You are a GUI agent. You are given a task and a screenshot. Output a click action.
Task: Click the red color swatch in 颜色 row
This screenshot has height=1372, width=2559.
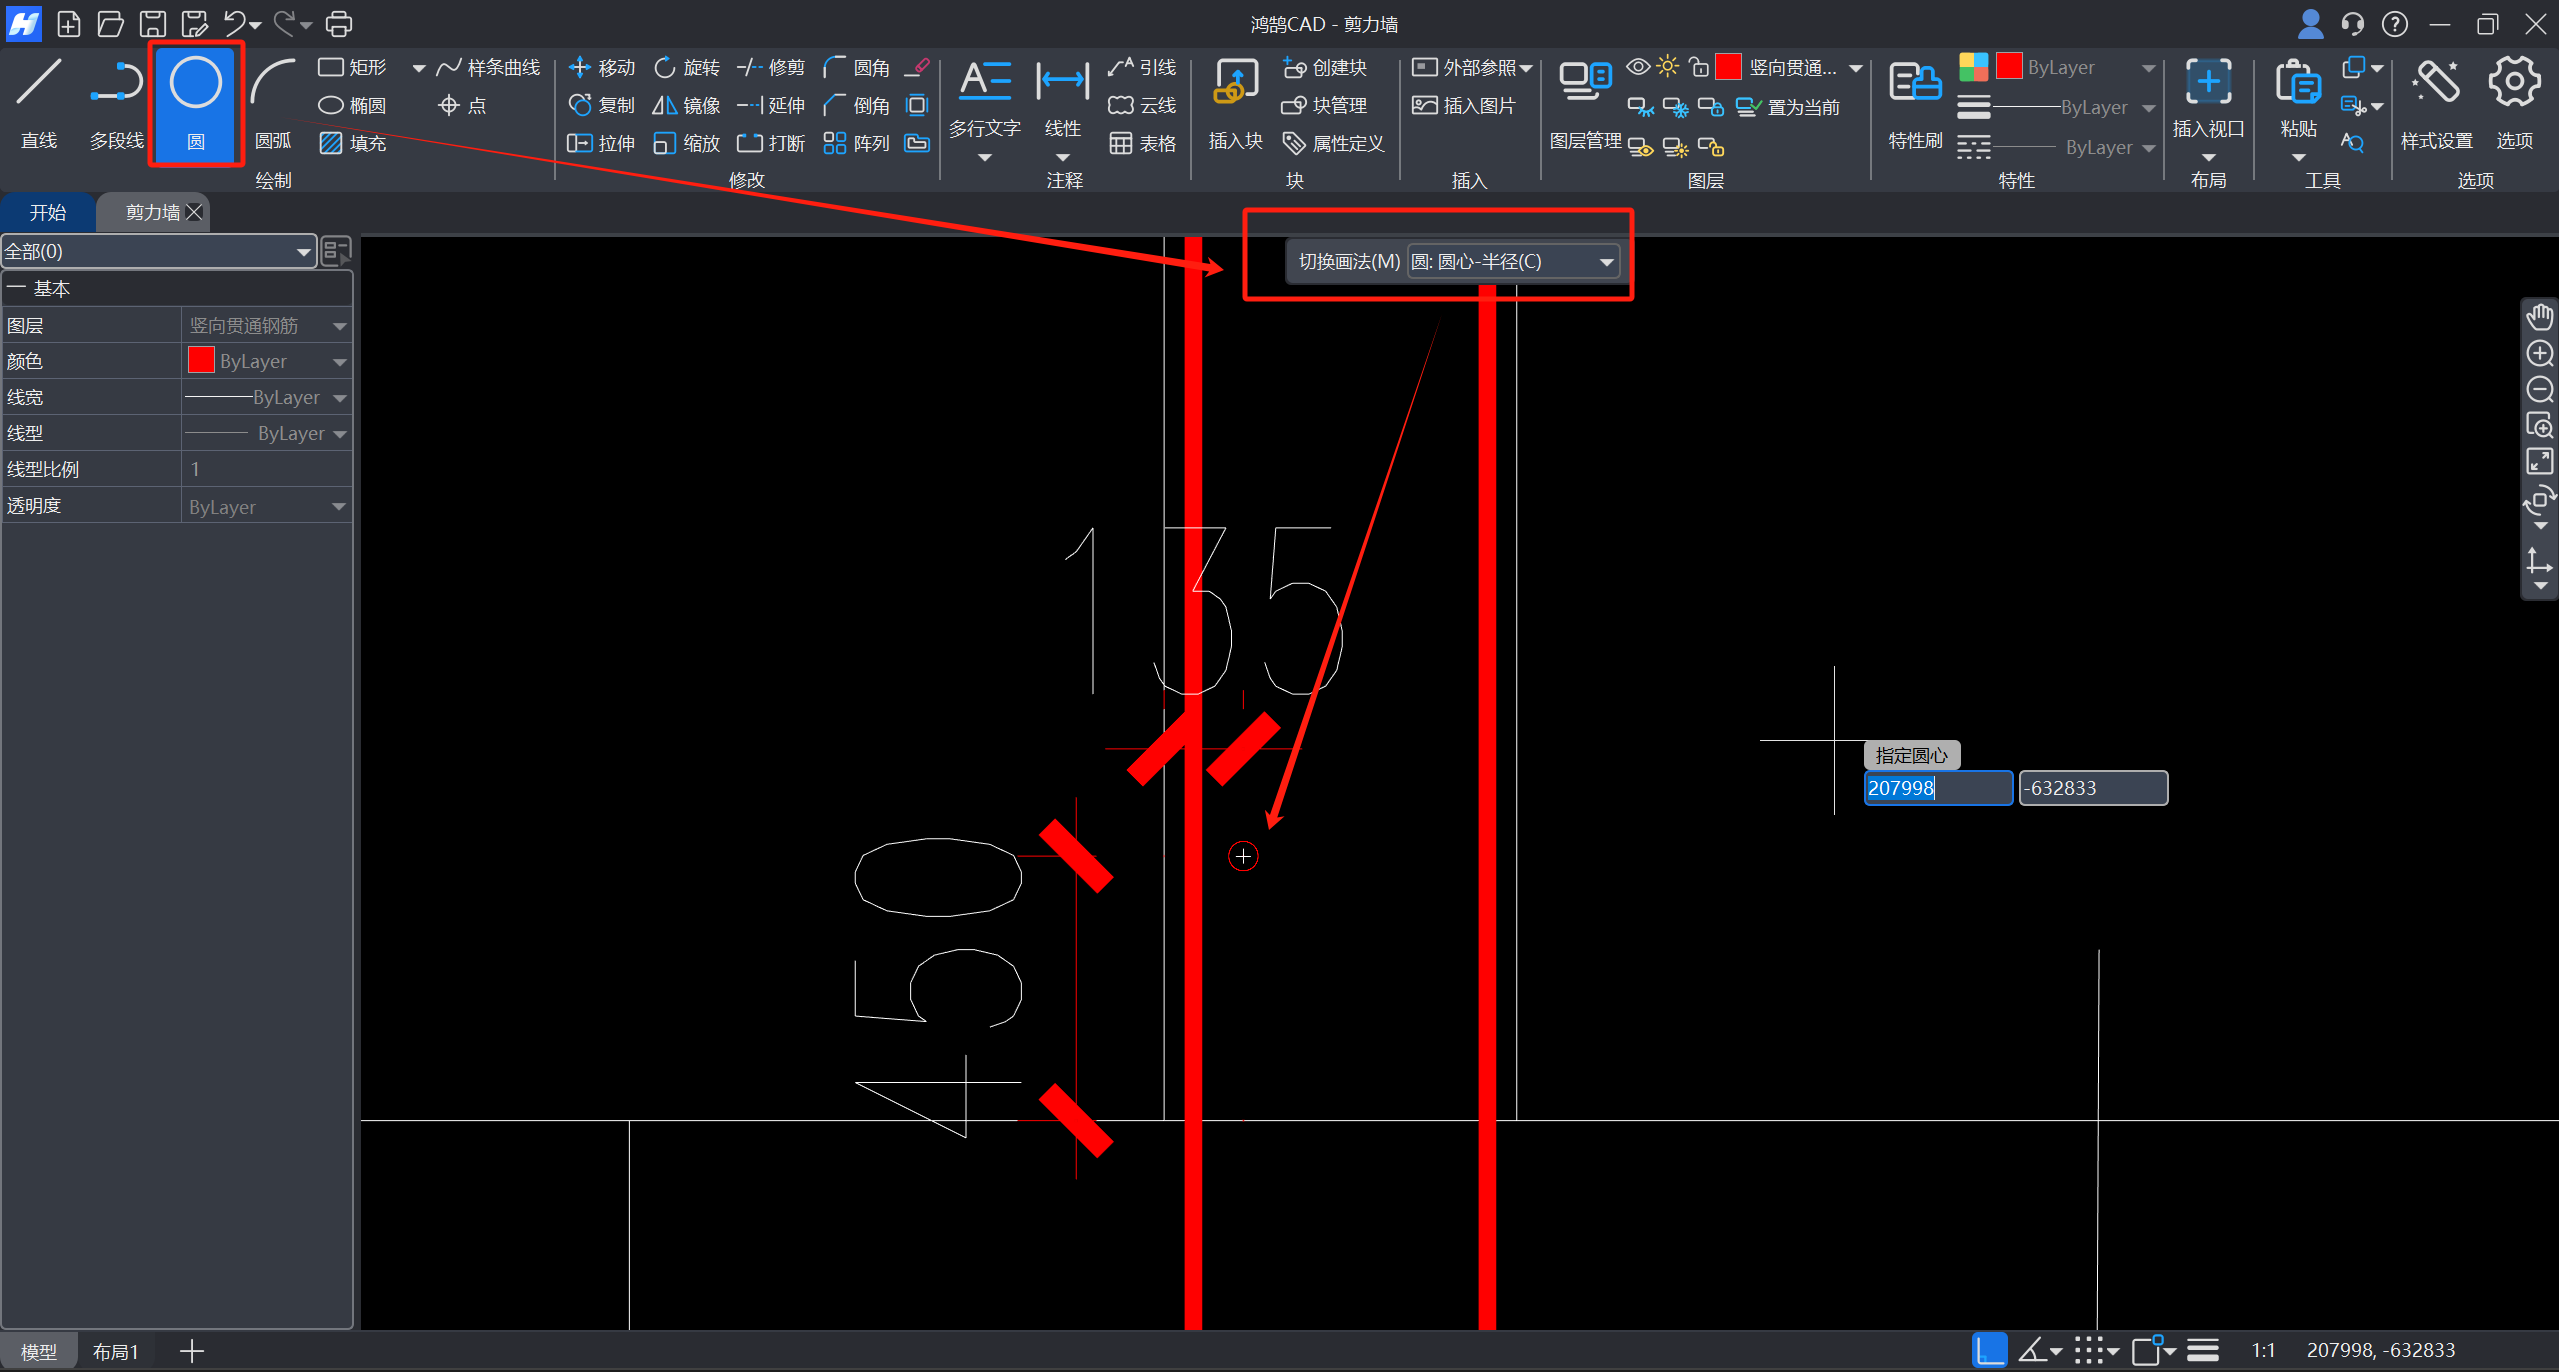201,361
